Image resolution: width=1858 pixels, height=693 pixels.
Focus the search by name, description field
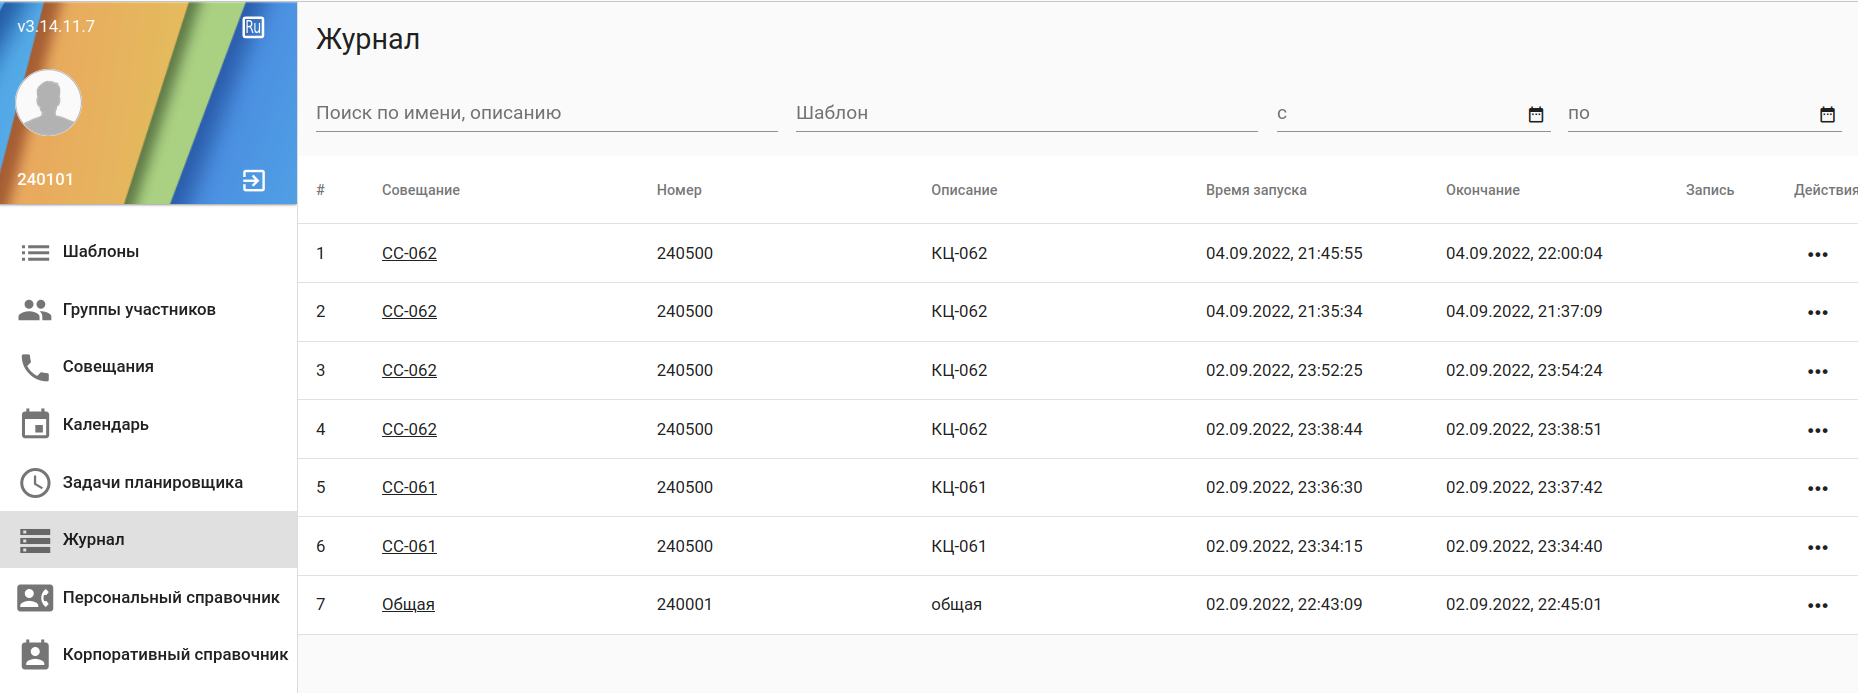click(546, 113)
